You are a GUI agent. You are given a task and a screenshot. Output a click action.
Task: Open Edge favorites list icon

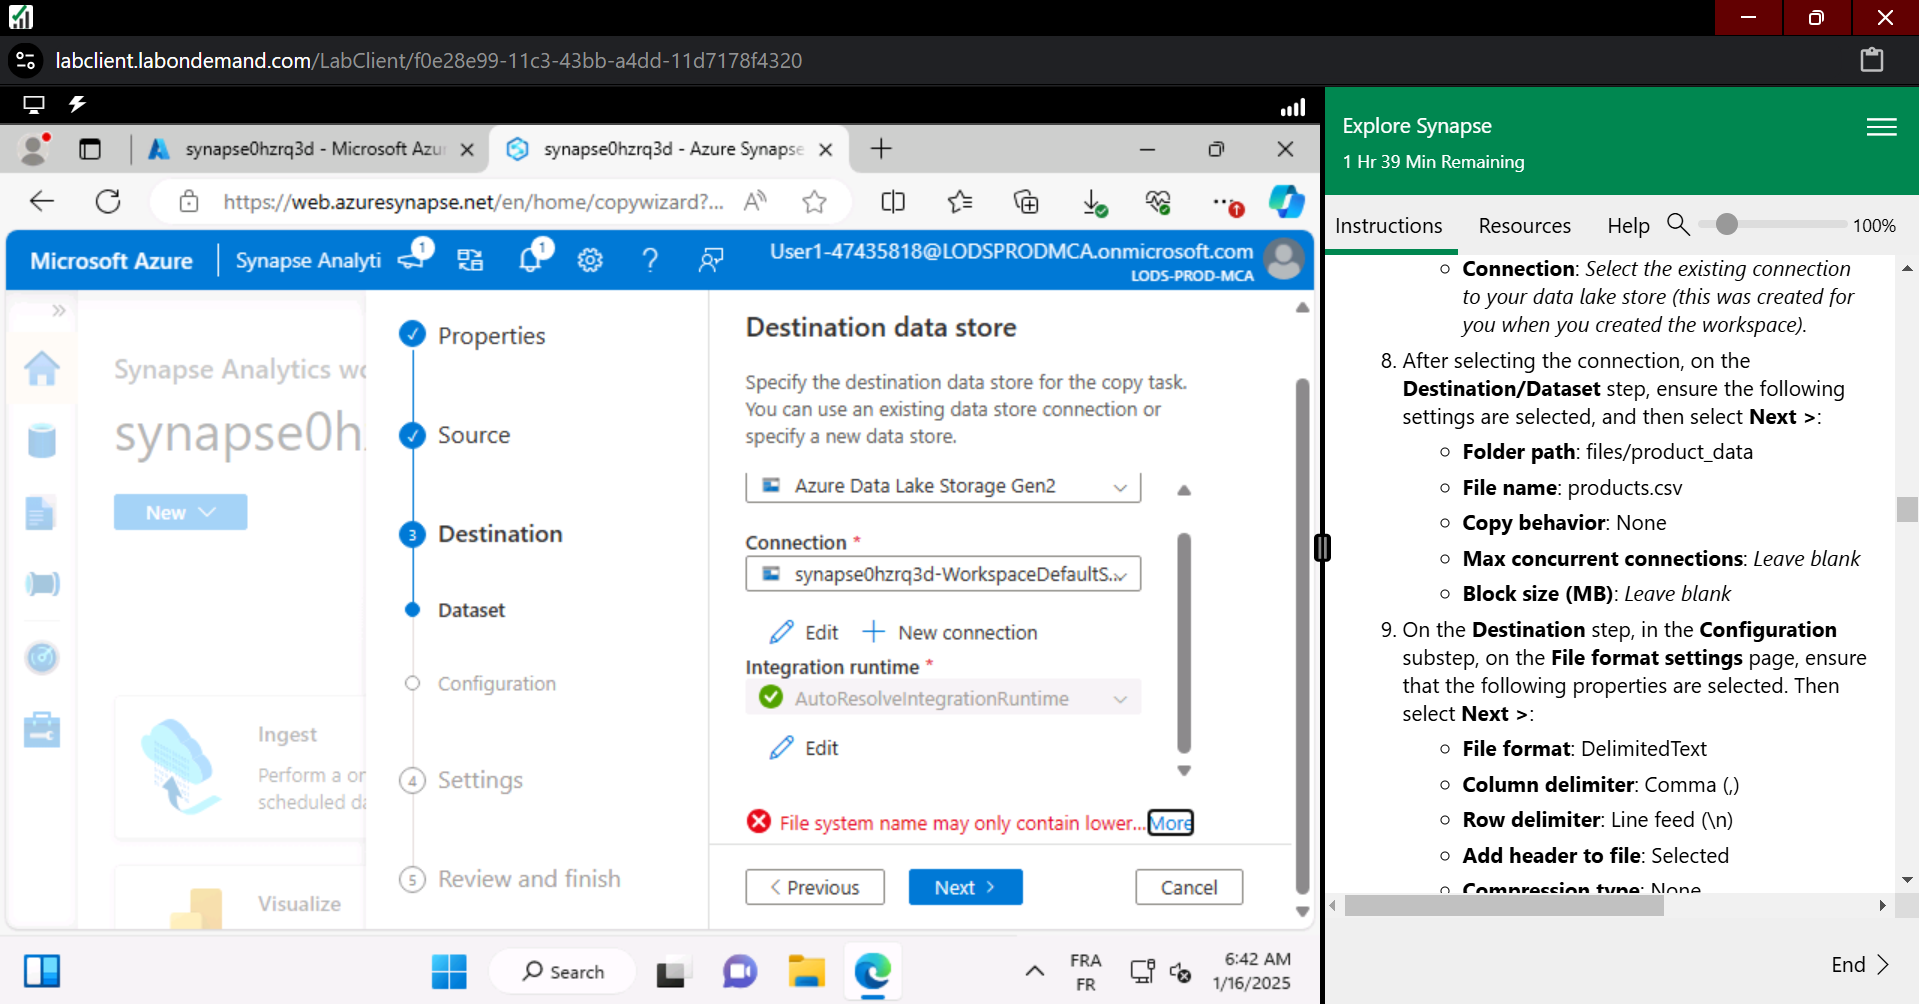960,202
